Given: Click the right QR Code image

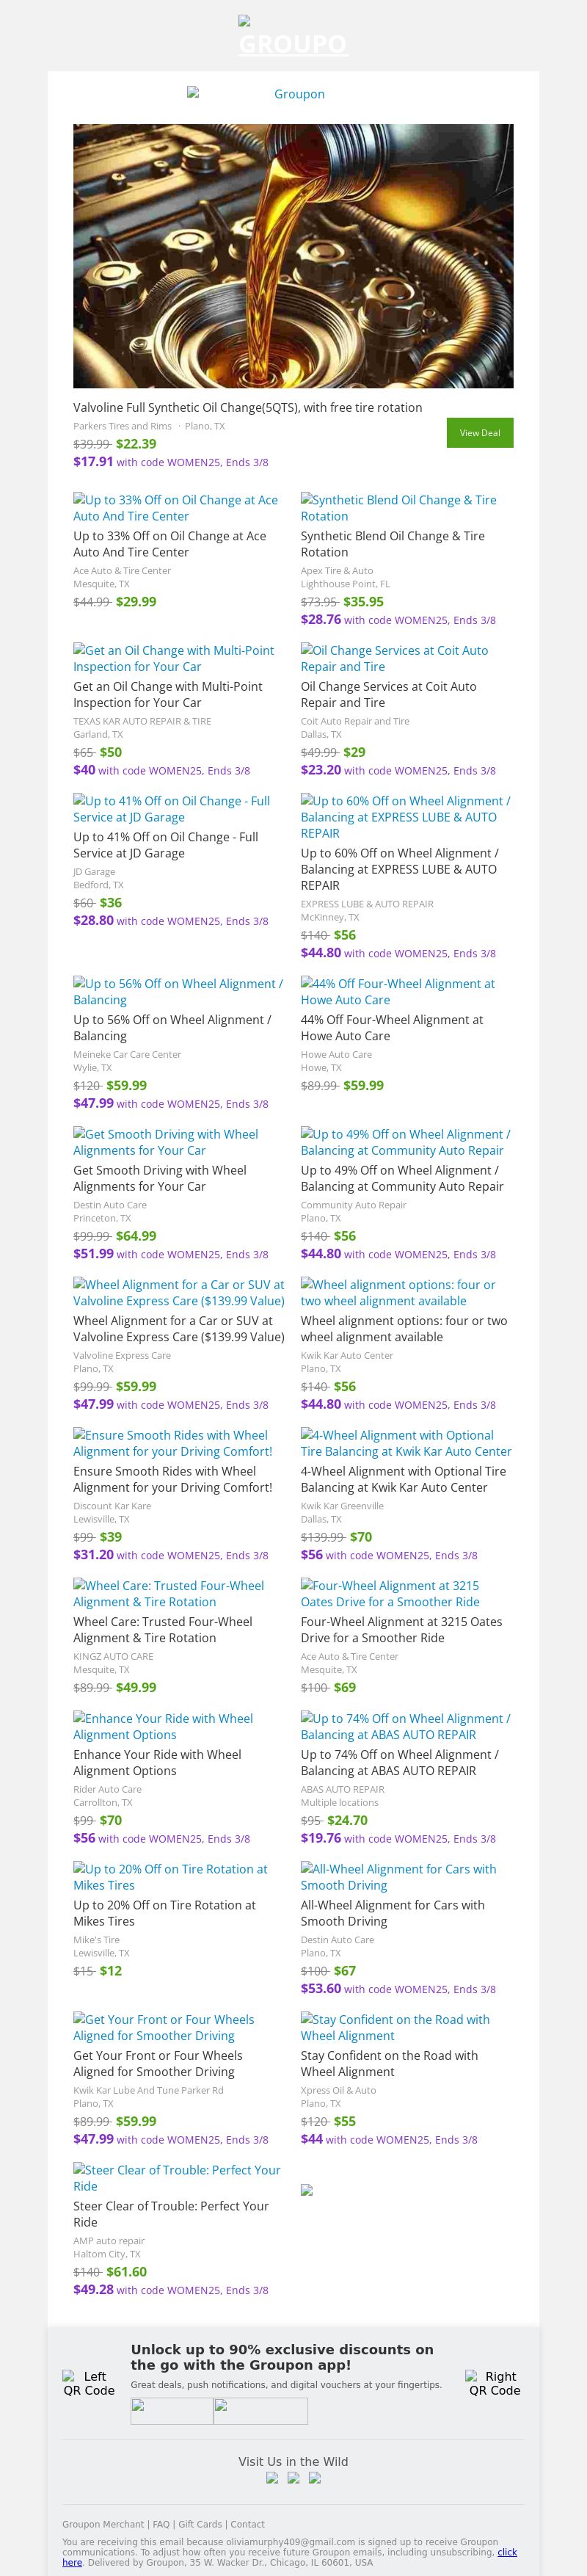Looking at the screenshot, I should (x=493, y=2383).
